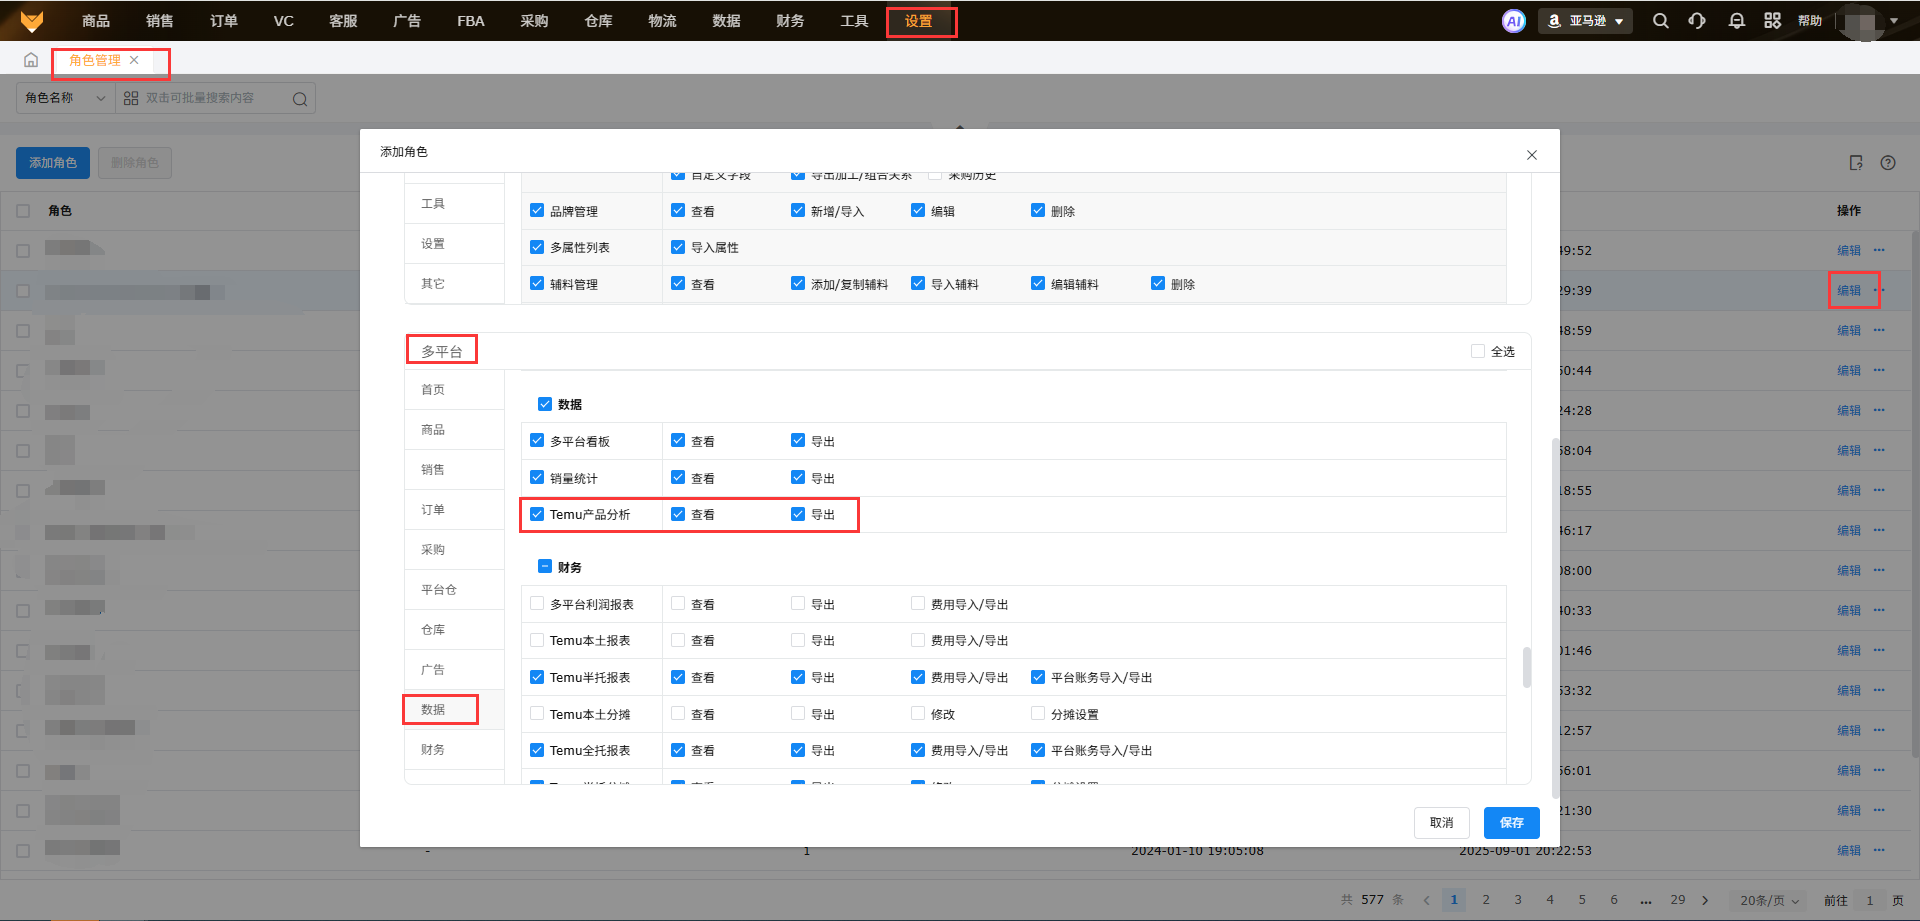Uncheck the 导入属性 checkbox in 多属性列表 row
Image resolution: width=1920 pixels, height=921 pixels.
(678, 247)
